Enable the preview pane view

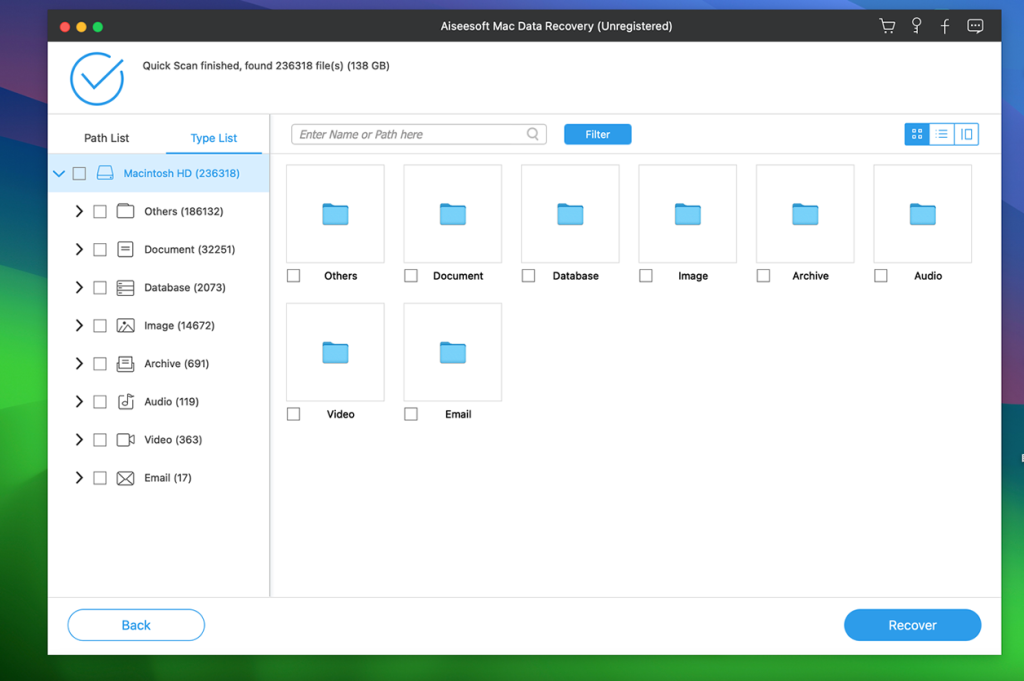pos(965,133)
